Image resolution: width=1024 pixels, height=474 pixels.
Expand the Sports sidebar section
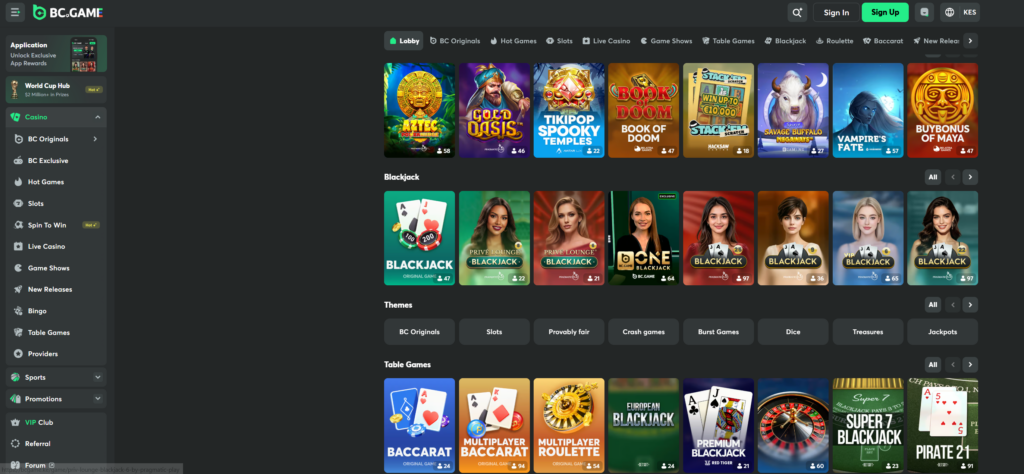97,377
